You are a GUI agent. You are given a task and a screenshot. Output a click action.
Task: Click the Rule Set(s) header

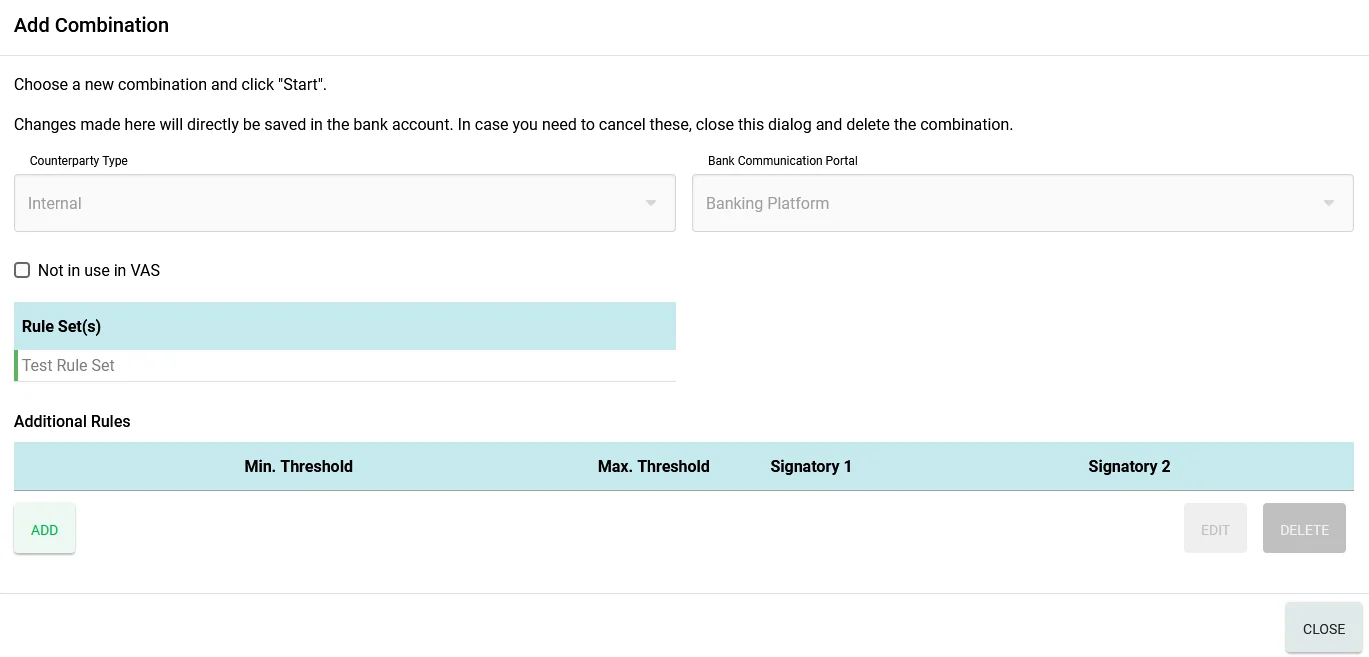point(345,326)
